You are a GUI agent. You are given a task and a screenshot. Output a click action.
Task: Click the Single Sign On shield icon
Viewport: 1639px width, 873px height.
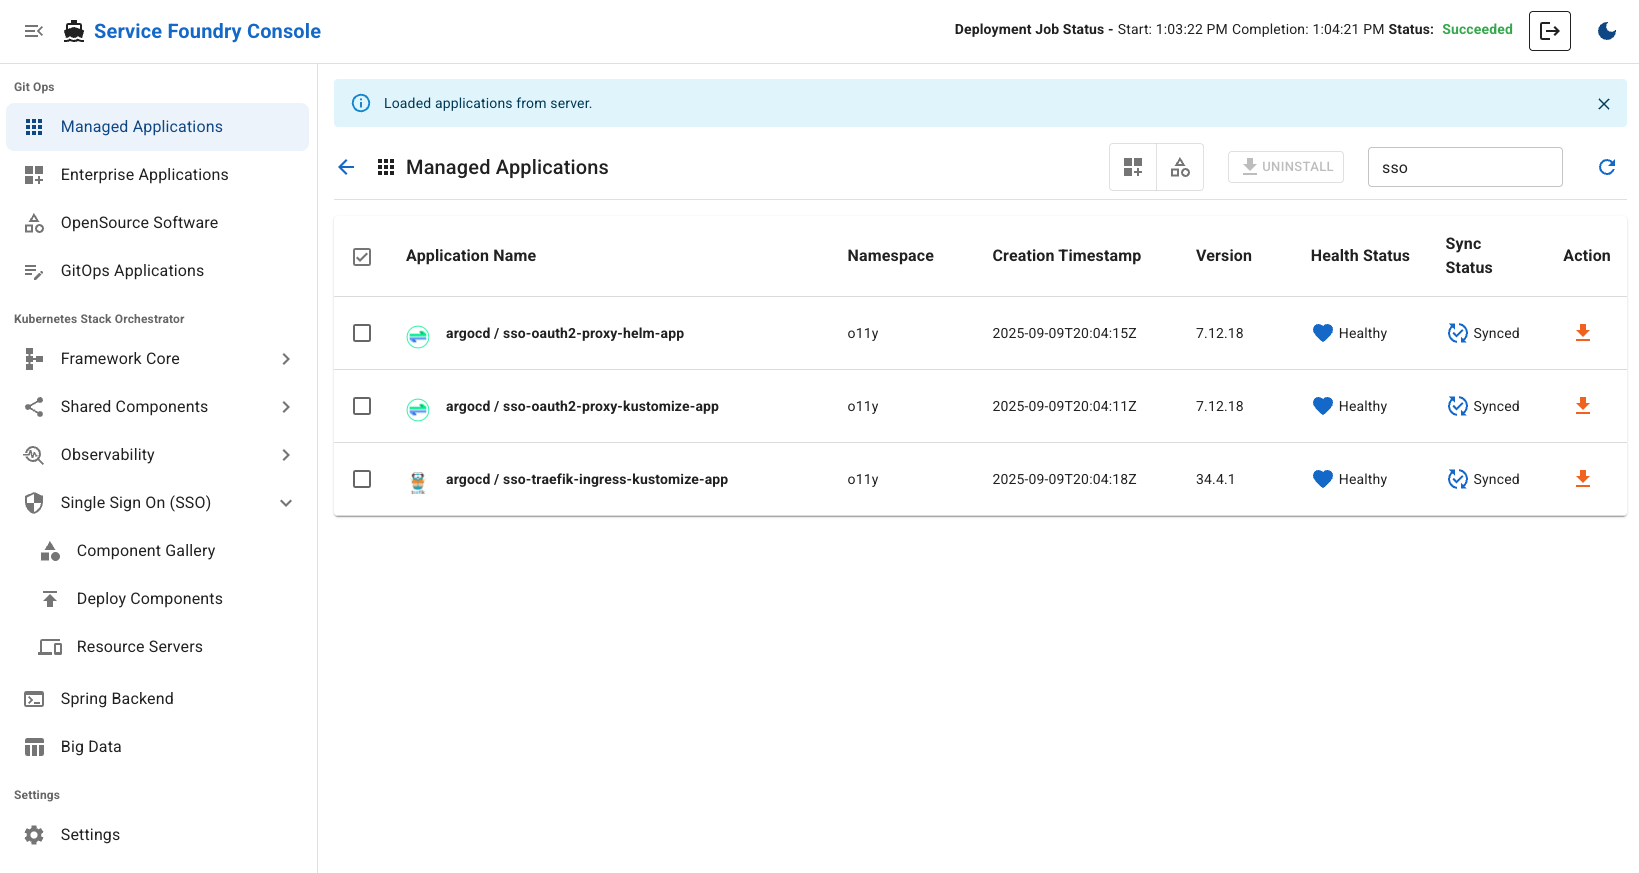point(34,503)
